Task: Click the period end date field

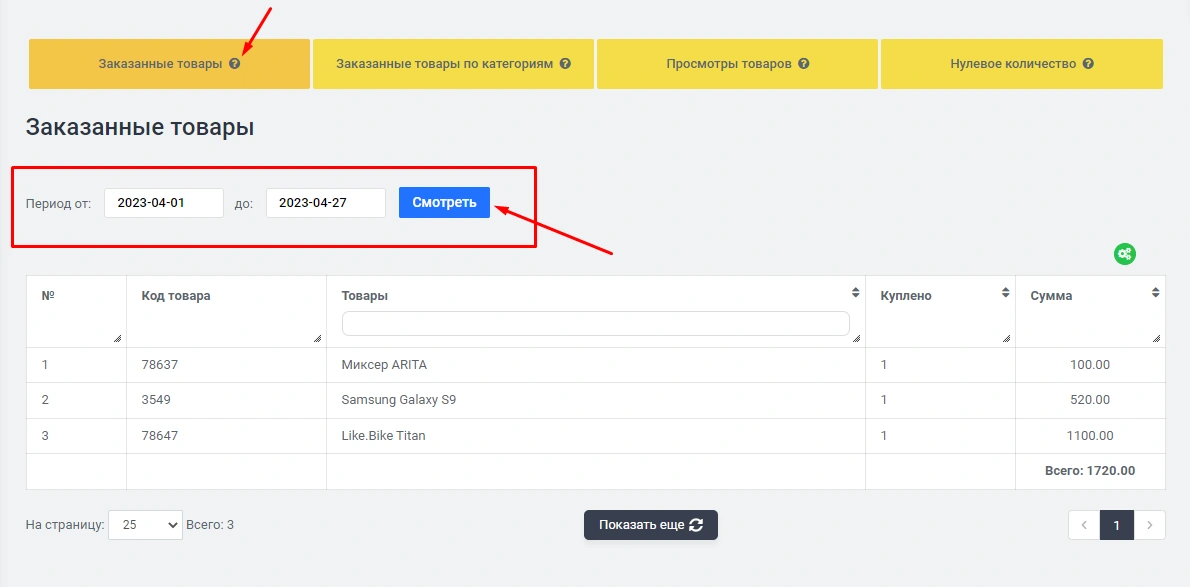Action: (x=325, y=203)
